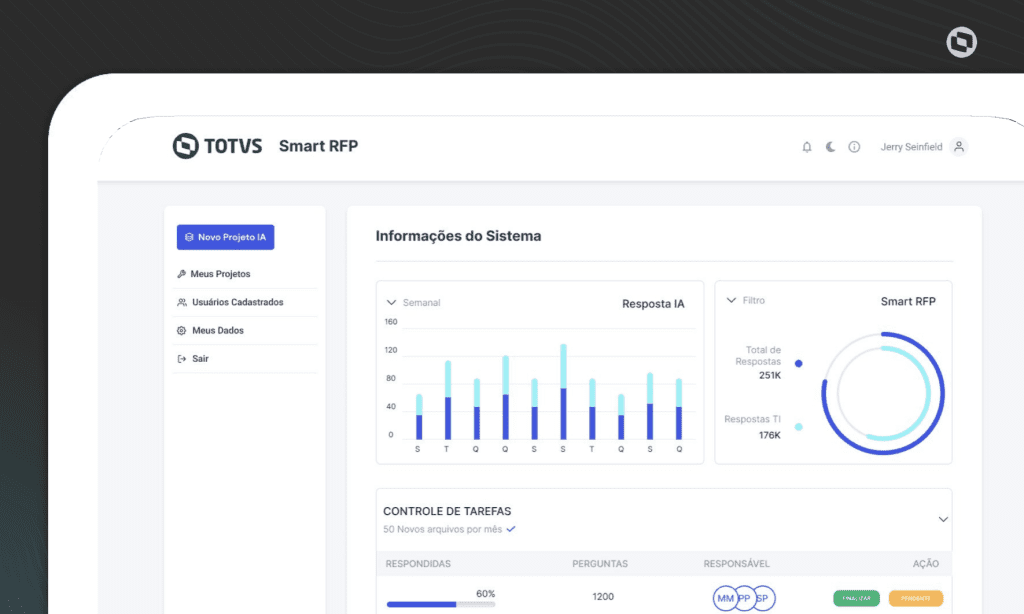Click the green Finalizar button

click(x=856, y=598)
